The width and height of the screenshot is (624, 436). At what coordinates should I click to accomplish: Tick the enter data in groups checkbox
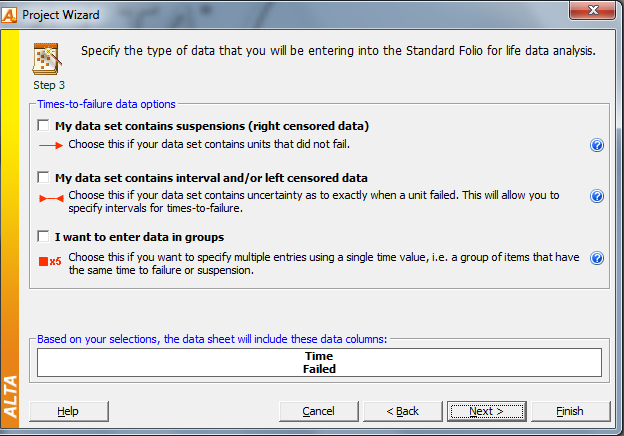pyautogui.click(x=43, y=236)
